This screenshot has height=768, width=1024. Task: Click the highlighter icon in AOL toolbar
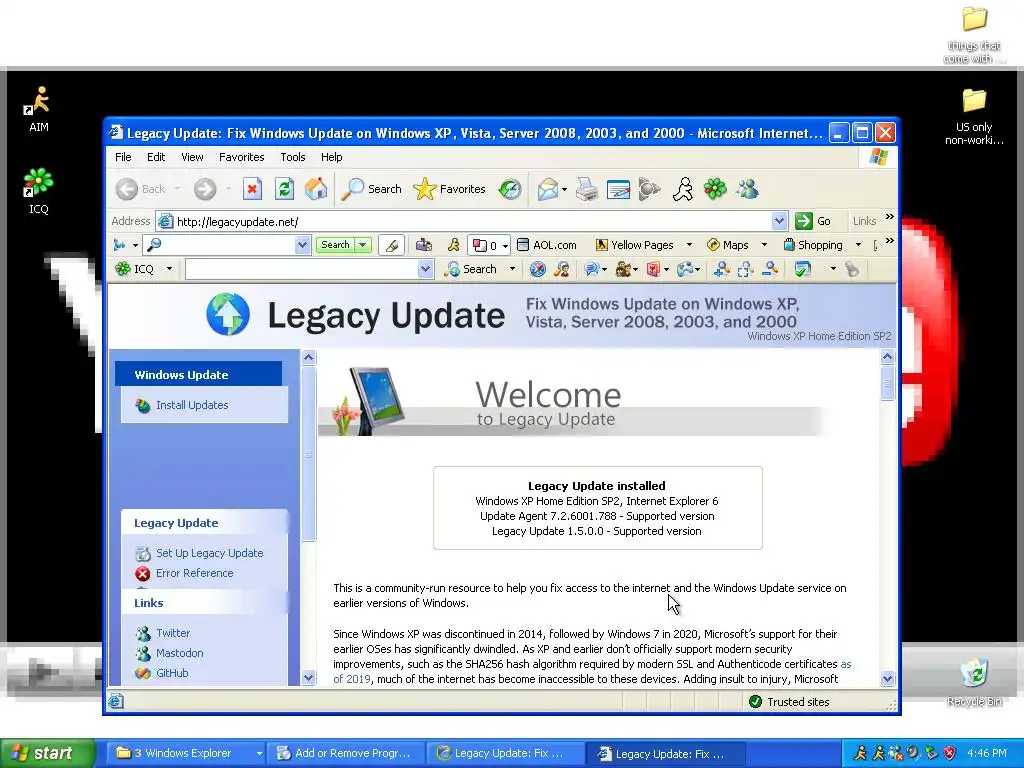click(x=391, y=245)
